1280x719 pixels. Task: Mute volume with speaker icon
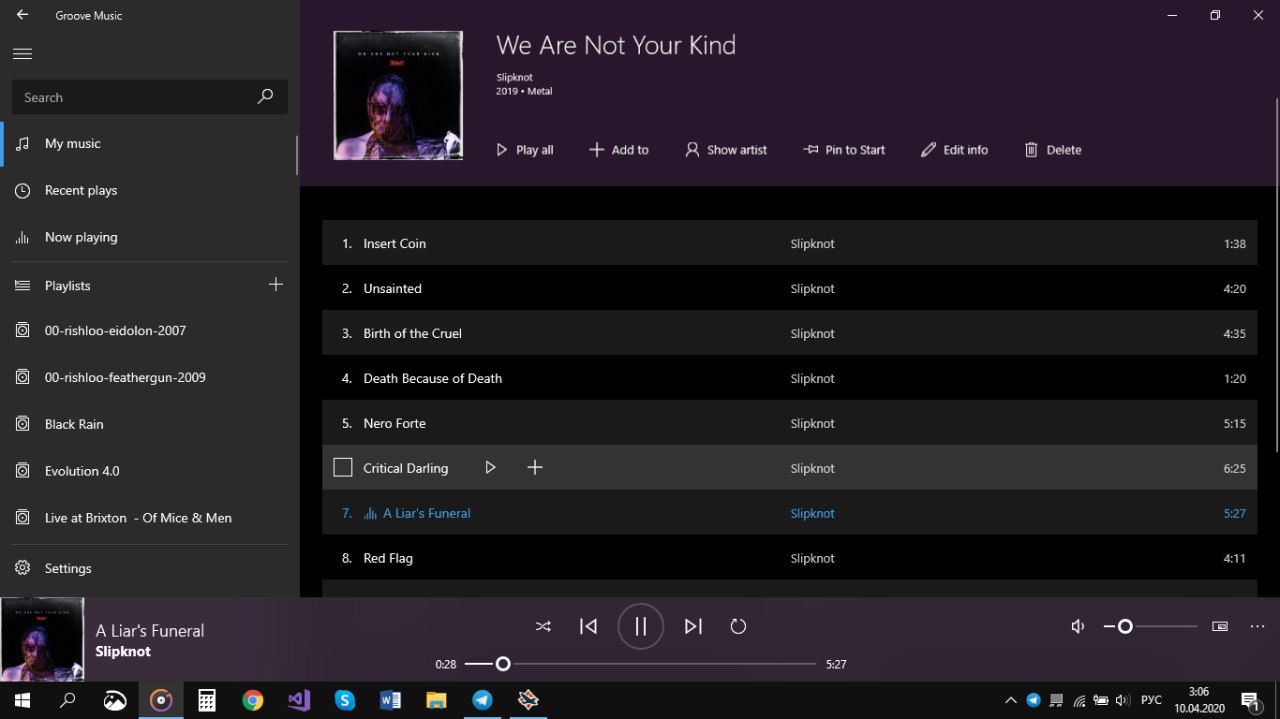tap(1078, 626)
